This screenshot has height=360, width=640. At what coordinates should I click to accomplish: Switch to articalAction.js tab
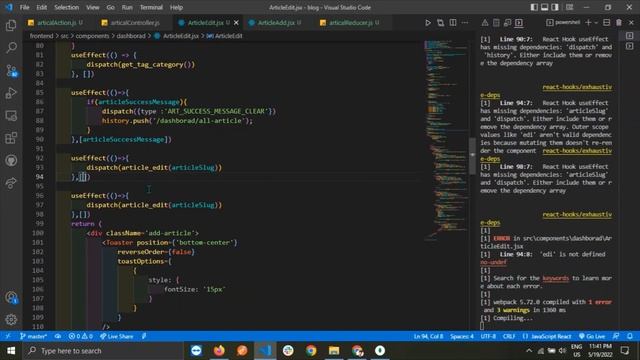tap(56, 23)
